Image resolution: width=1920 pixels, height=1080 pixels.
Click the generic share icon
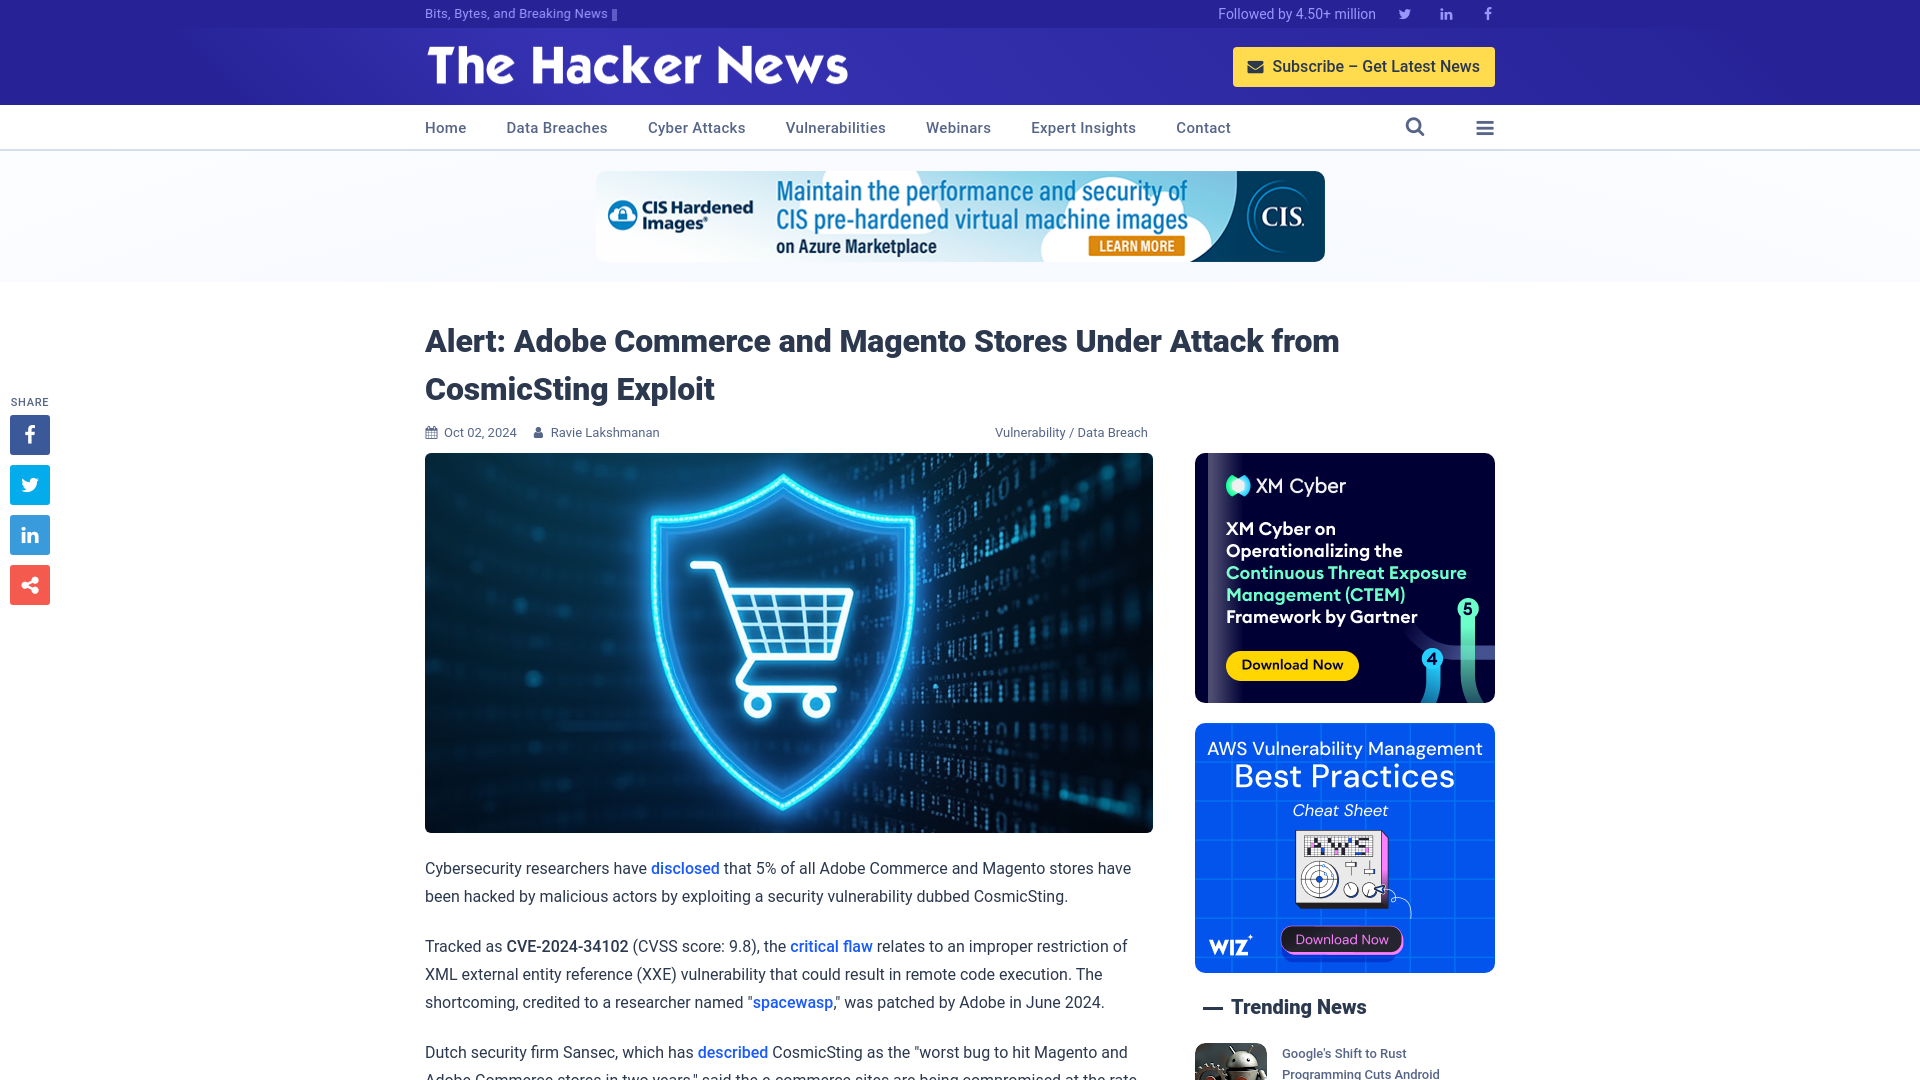coord(29,584)
